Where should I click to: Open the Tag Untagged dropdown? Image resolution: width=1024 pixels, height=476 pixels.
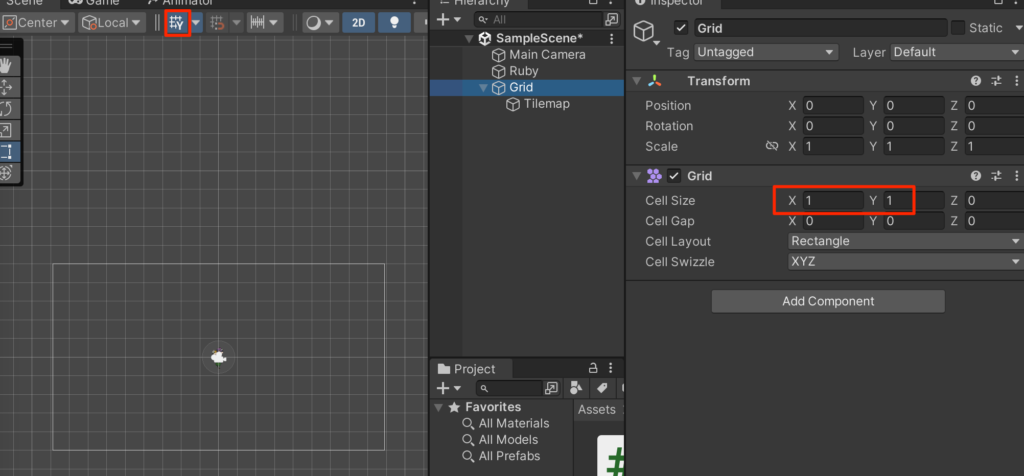point(765,52)
